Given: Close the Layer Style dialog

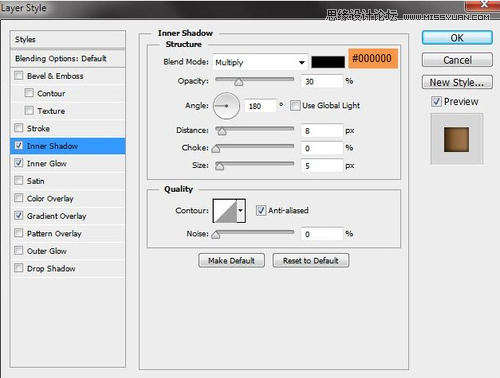Looking at the screenshot, I should pyautogui.click(x=483, y=4).
